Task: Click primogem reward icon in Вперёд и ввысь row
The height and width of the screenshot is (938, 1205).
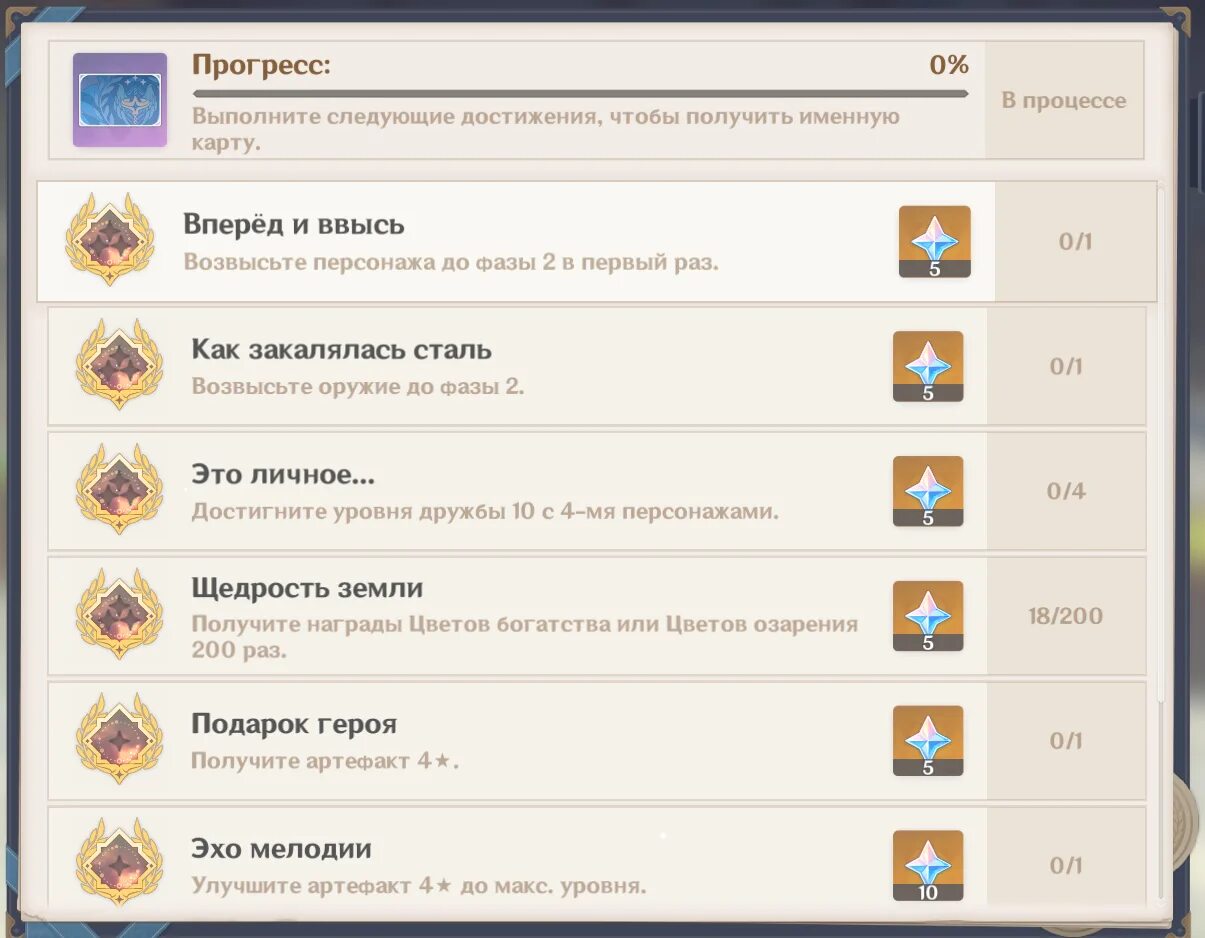Action: 935,241
